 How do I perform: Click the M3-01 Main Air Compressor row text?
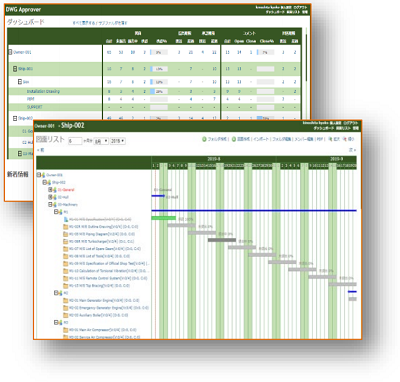103,330
